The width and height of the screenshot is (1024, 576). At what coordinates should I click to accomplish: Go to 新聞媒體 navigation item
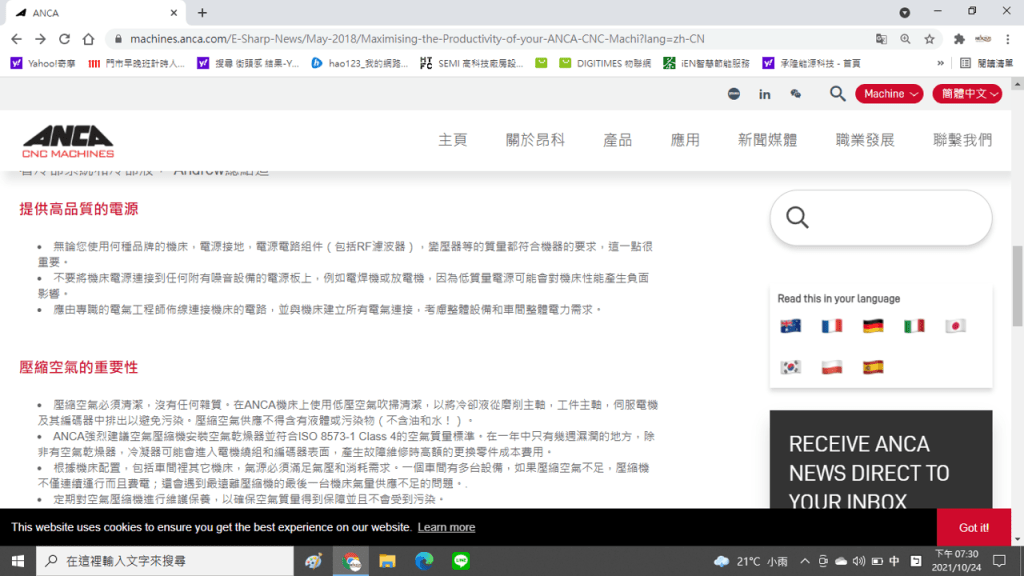[767, 140]
